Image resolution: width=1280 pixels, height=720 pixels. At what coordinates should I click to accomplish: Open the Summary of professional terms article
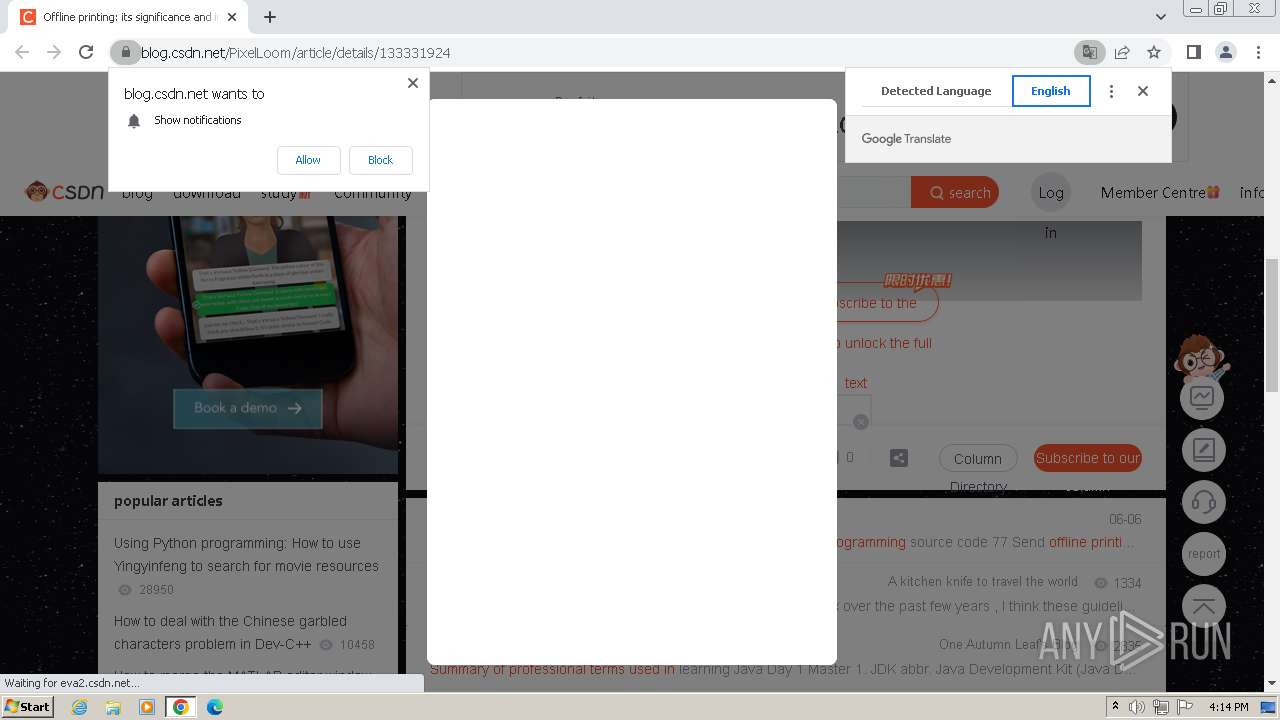click(x=782, y=669)
